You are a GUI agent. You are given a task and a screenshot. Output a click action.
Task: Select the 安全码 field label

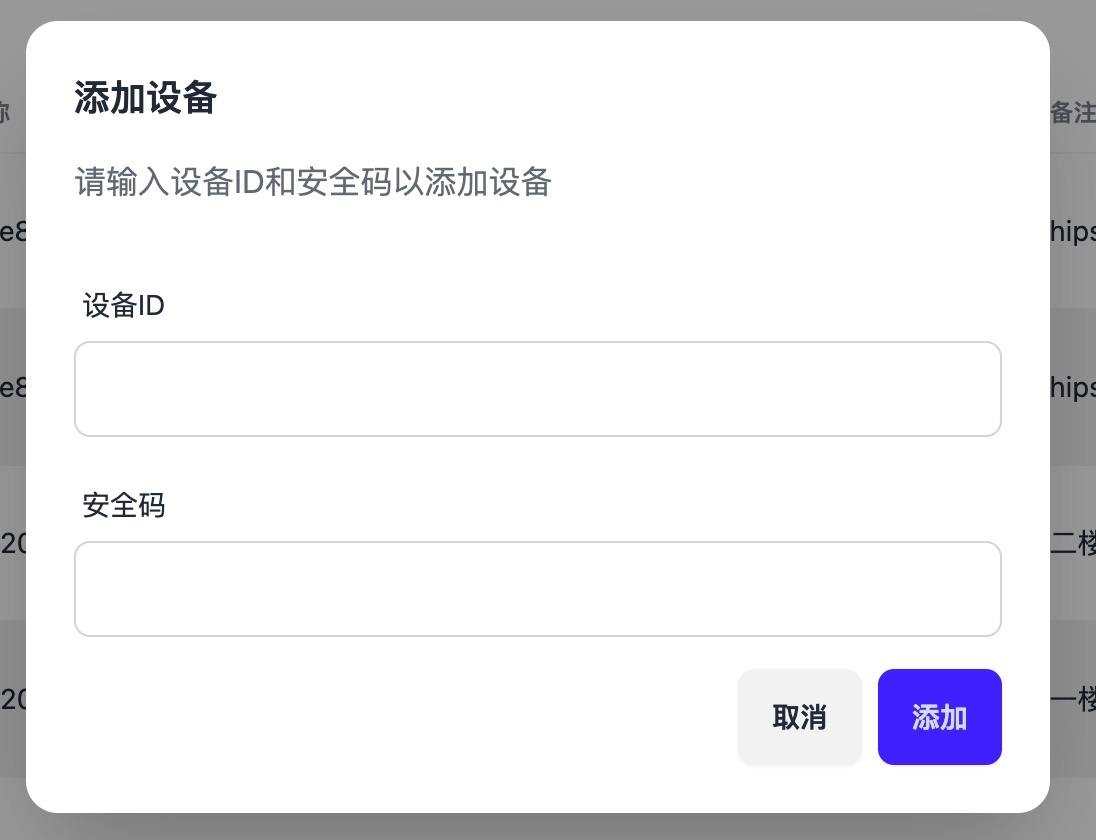[122, 506]
